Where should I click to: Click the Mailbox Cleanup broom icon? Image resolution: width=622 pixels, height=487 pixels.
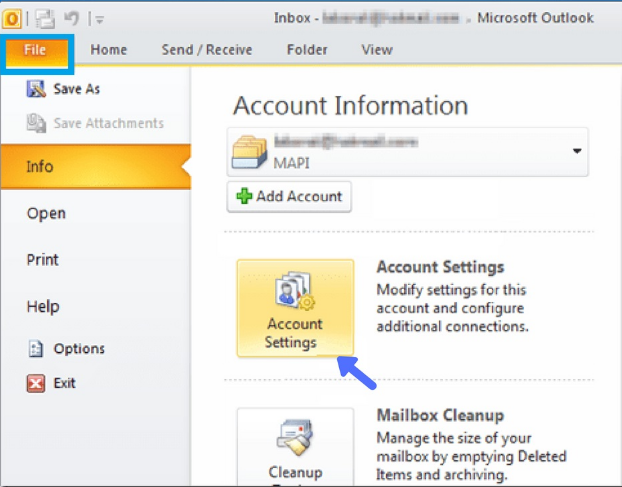(295, 437)
